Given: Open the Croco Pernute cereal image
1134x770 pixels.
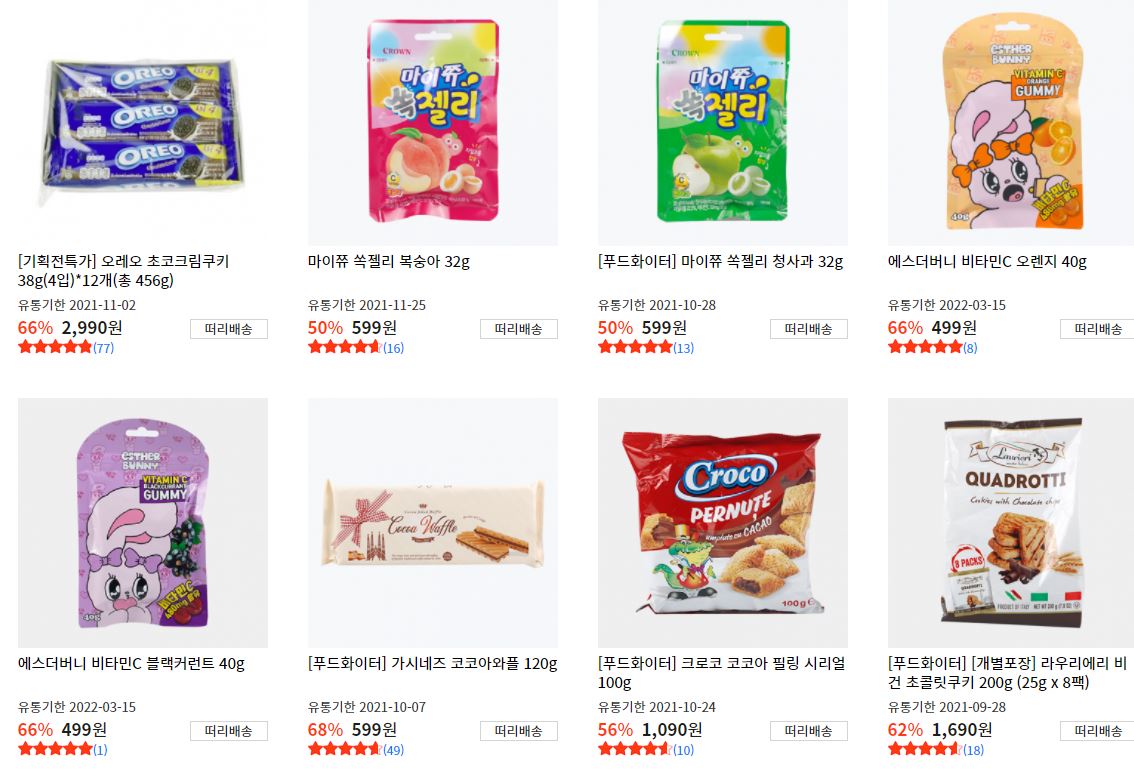Looking at the screenshot, I should pos(722,523).
